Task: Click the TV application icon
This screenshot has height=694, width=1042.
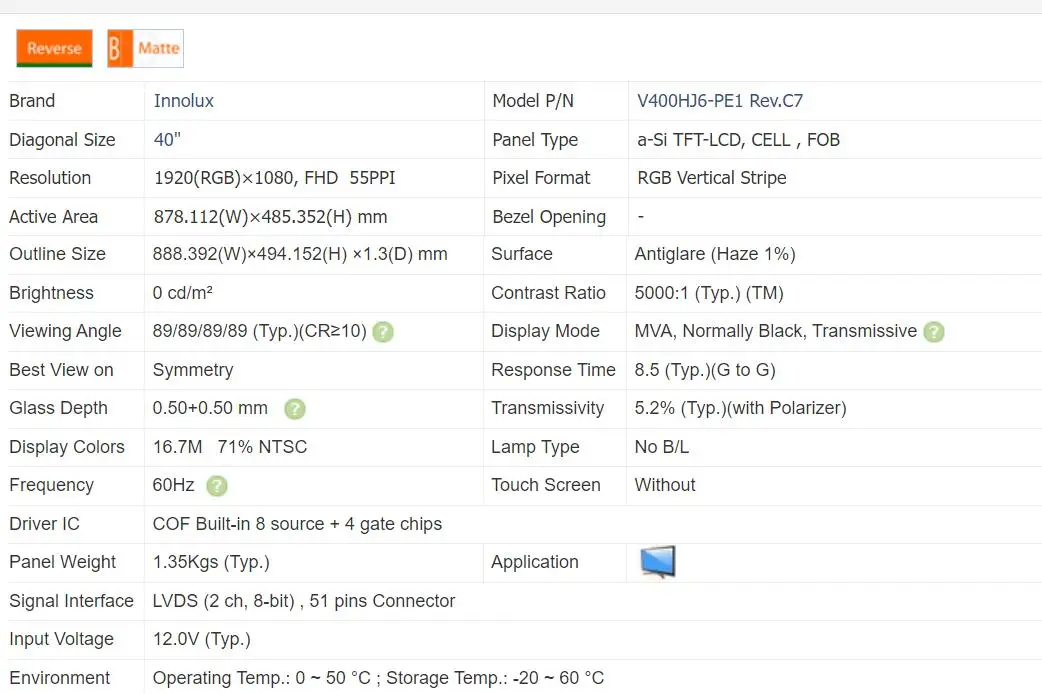Action: (657, 561)
